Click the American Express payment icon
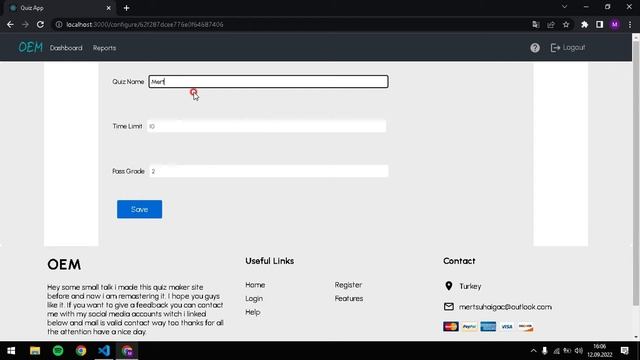Image resolution: width=640 pixels, height=360 pixels. 488,327
